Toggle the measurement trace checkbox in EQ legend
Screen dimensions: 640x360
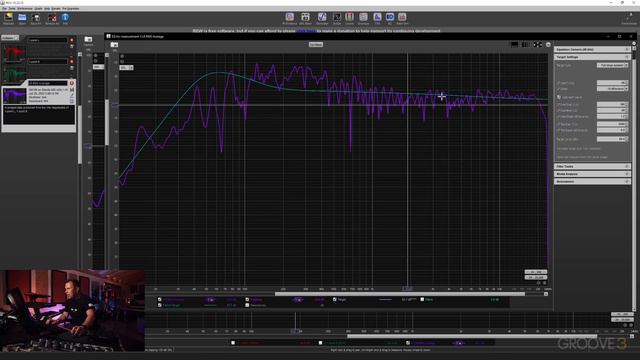pos(160,299)
